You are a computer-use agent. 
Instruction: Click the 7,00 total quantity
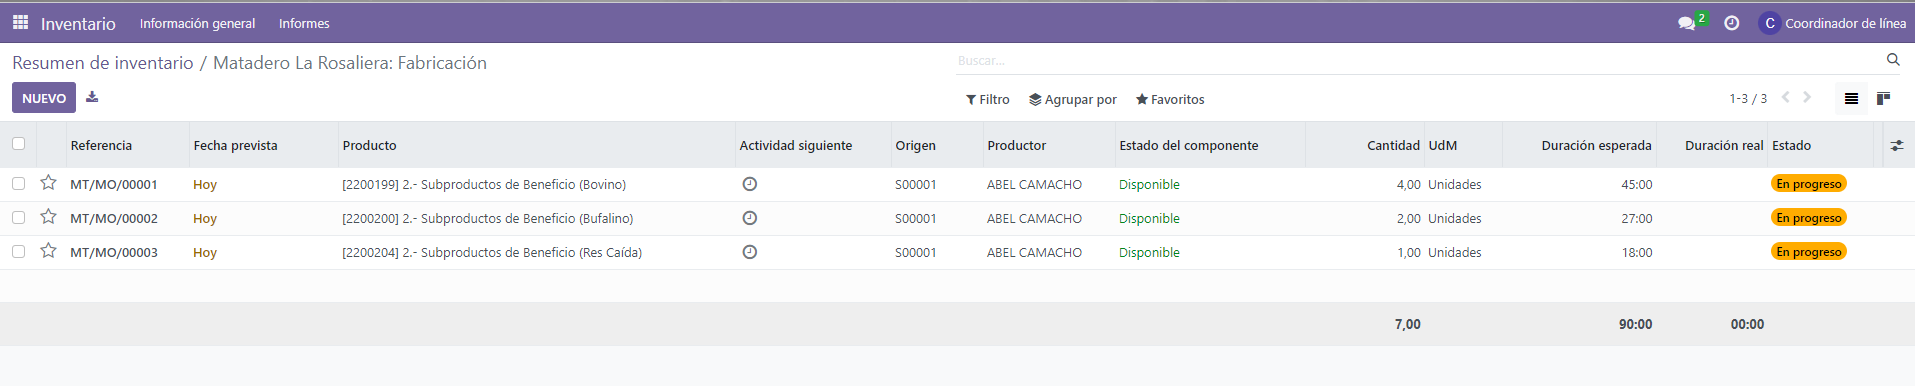1407,324
